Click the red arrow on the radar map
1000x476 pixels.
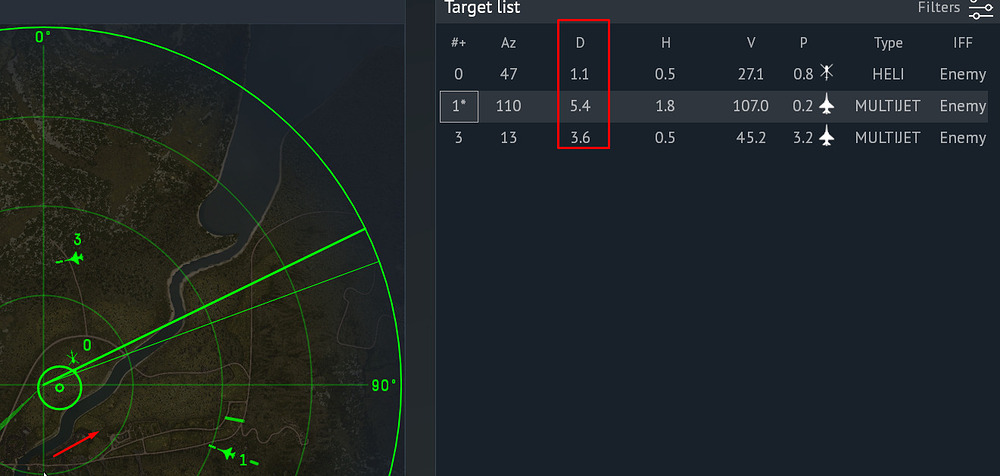[76, 443]
